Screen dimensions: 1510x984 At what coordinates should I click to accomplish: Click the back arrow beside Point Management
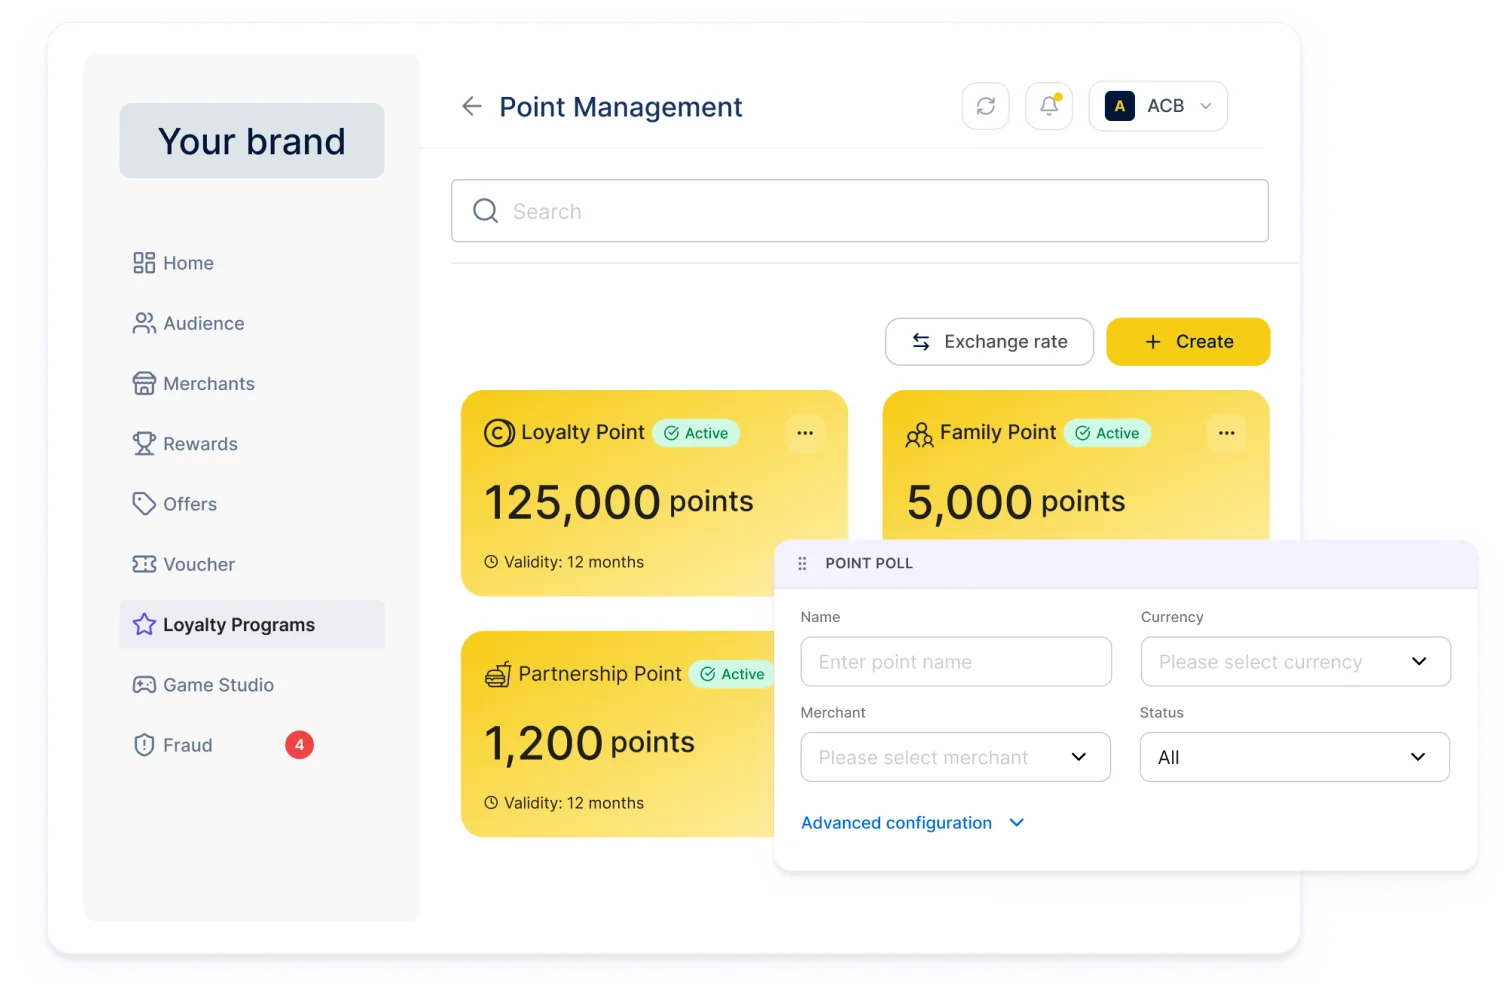472,106
